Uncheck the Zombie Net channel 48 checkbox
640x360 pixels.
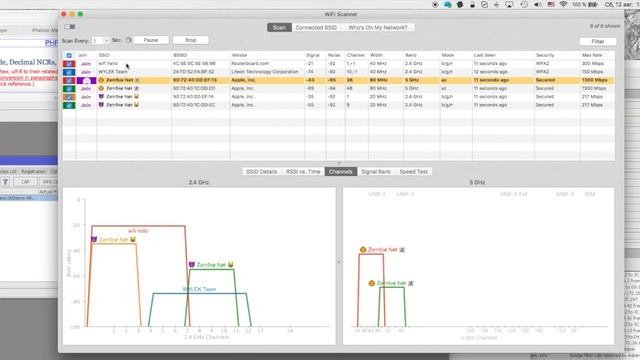[x=69, y=89]
